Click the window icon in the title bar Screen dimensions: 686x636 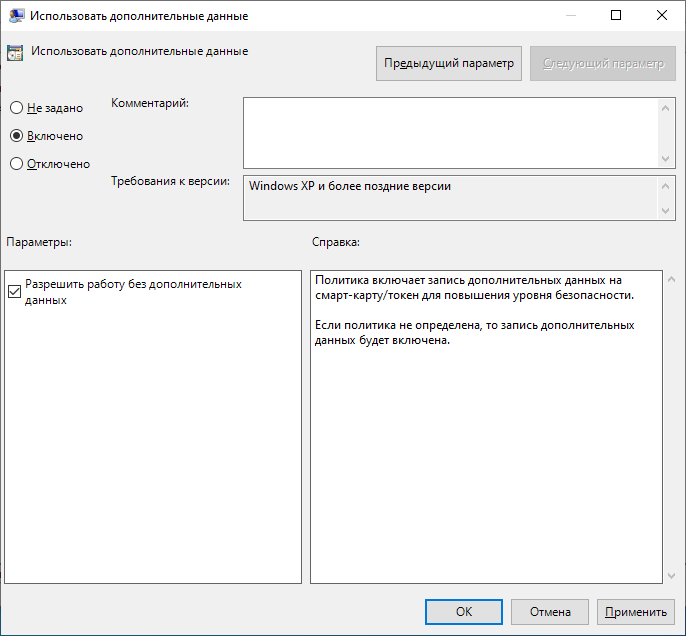point(17,16)
